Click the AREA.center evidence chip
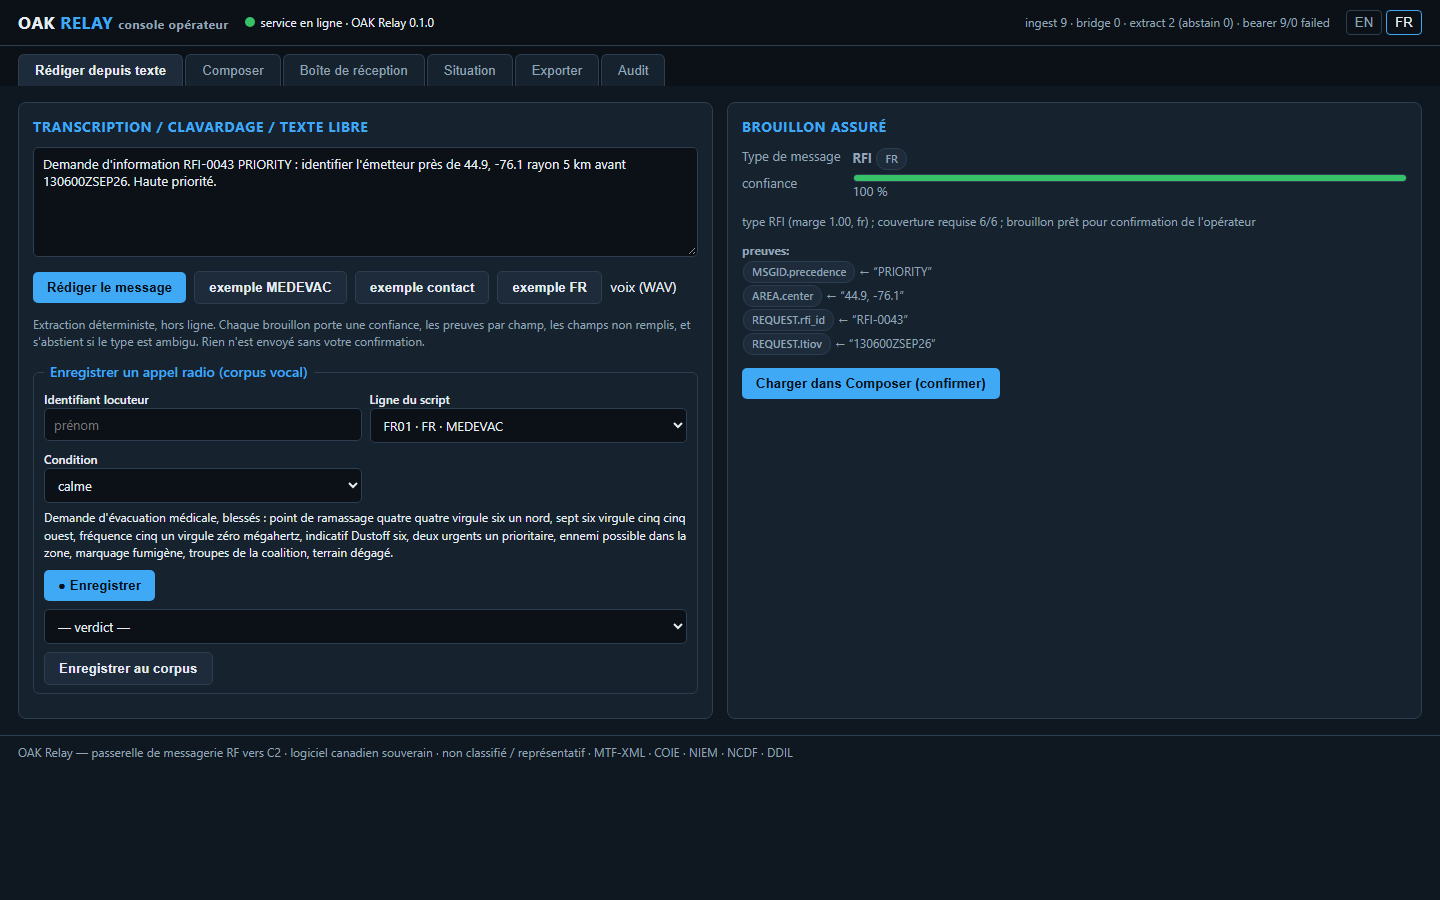1440x900 pixels. click(x=782, y=296)
